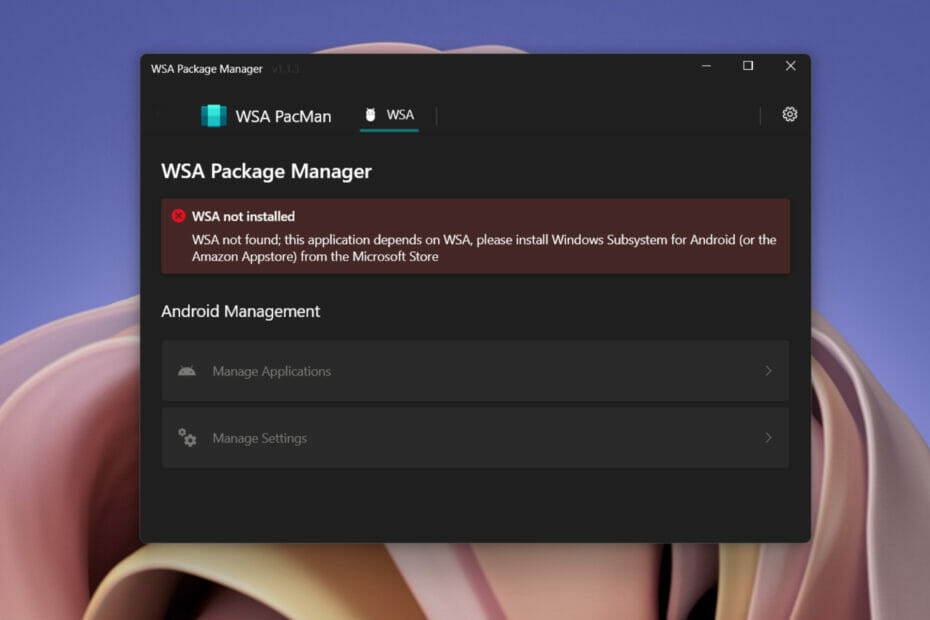The width and height of the screenshot is (930, 620).
Task: Click the WSA PacMan teal logo icon
Action: [x=214, y=116]
